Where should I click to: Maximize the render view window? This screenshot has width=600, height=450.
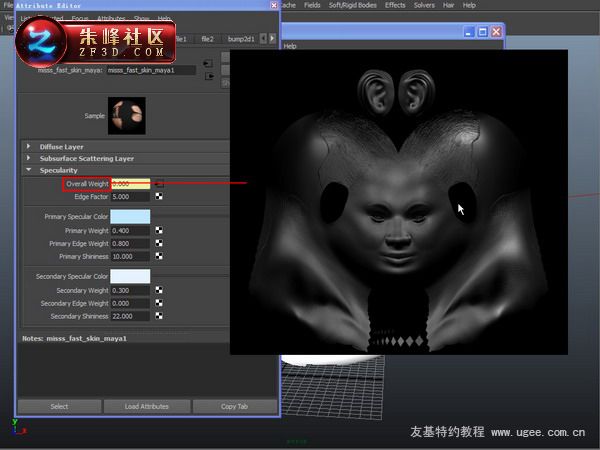point(483,32)
